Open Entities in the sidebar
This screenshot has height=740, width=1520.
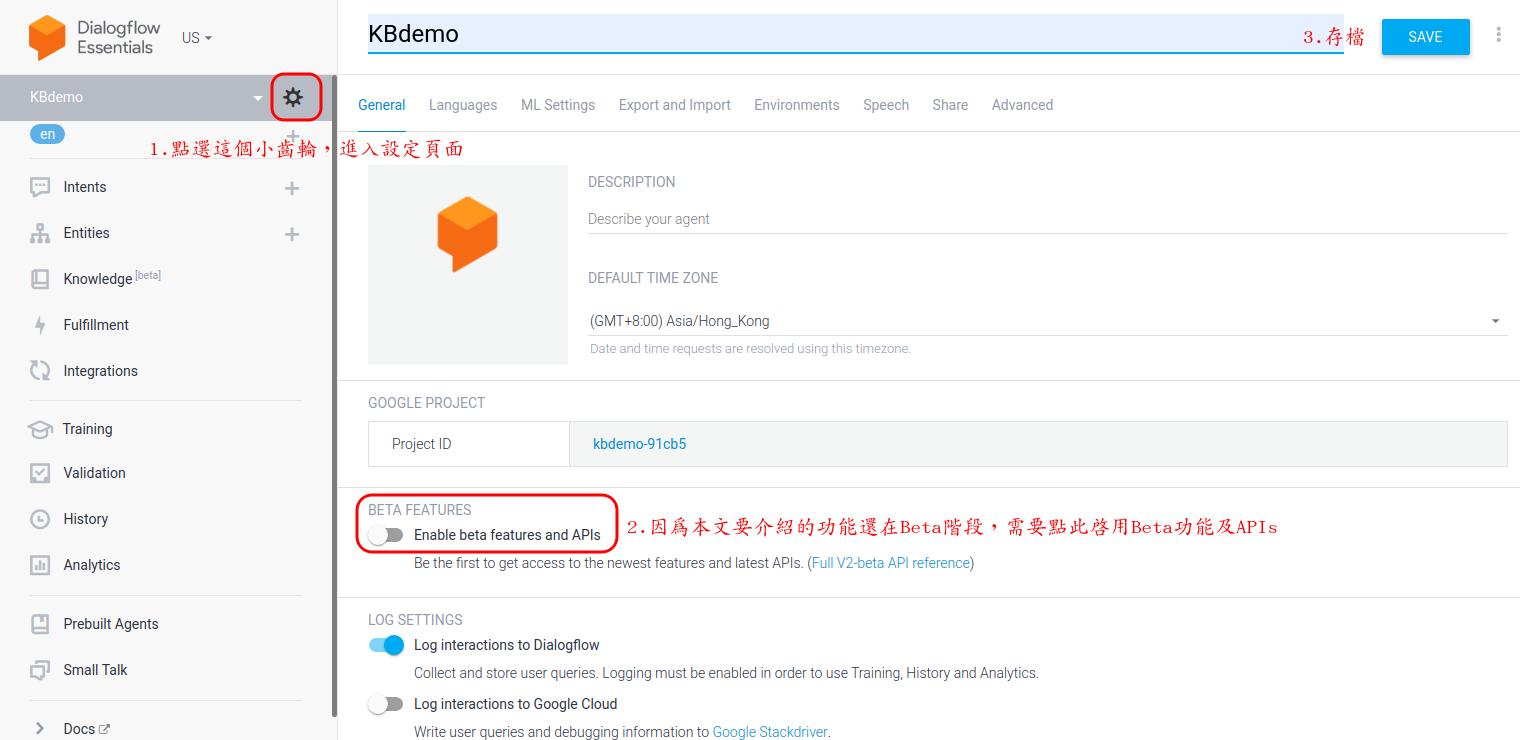click(87, 233)
